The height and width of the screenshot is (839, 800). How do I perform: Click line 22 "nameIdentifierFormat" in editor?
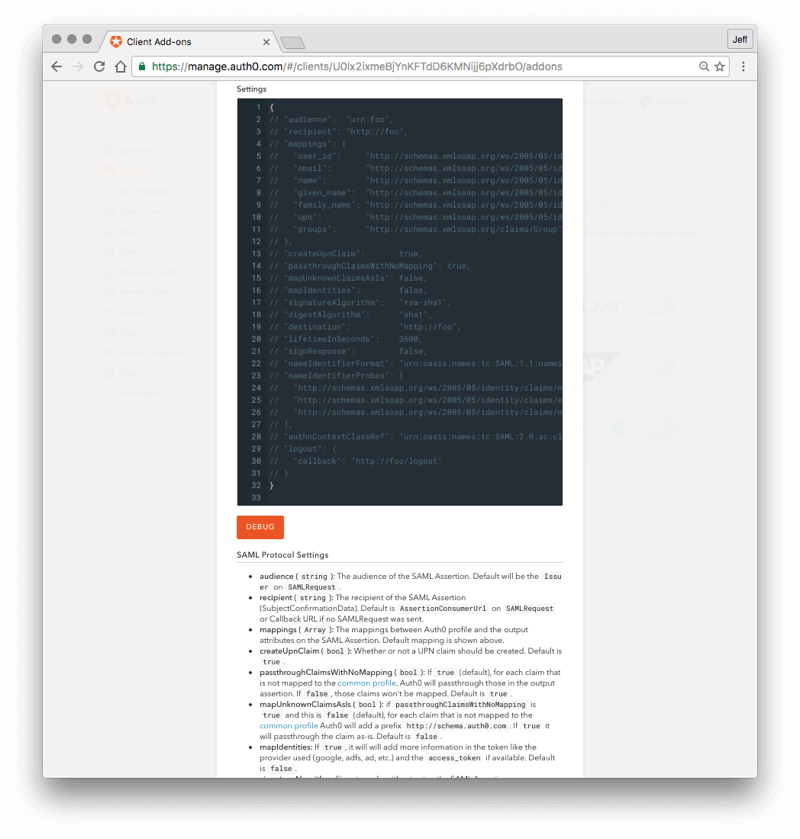coord(416,363)
